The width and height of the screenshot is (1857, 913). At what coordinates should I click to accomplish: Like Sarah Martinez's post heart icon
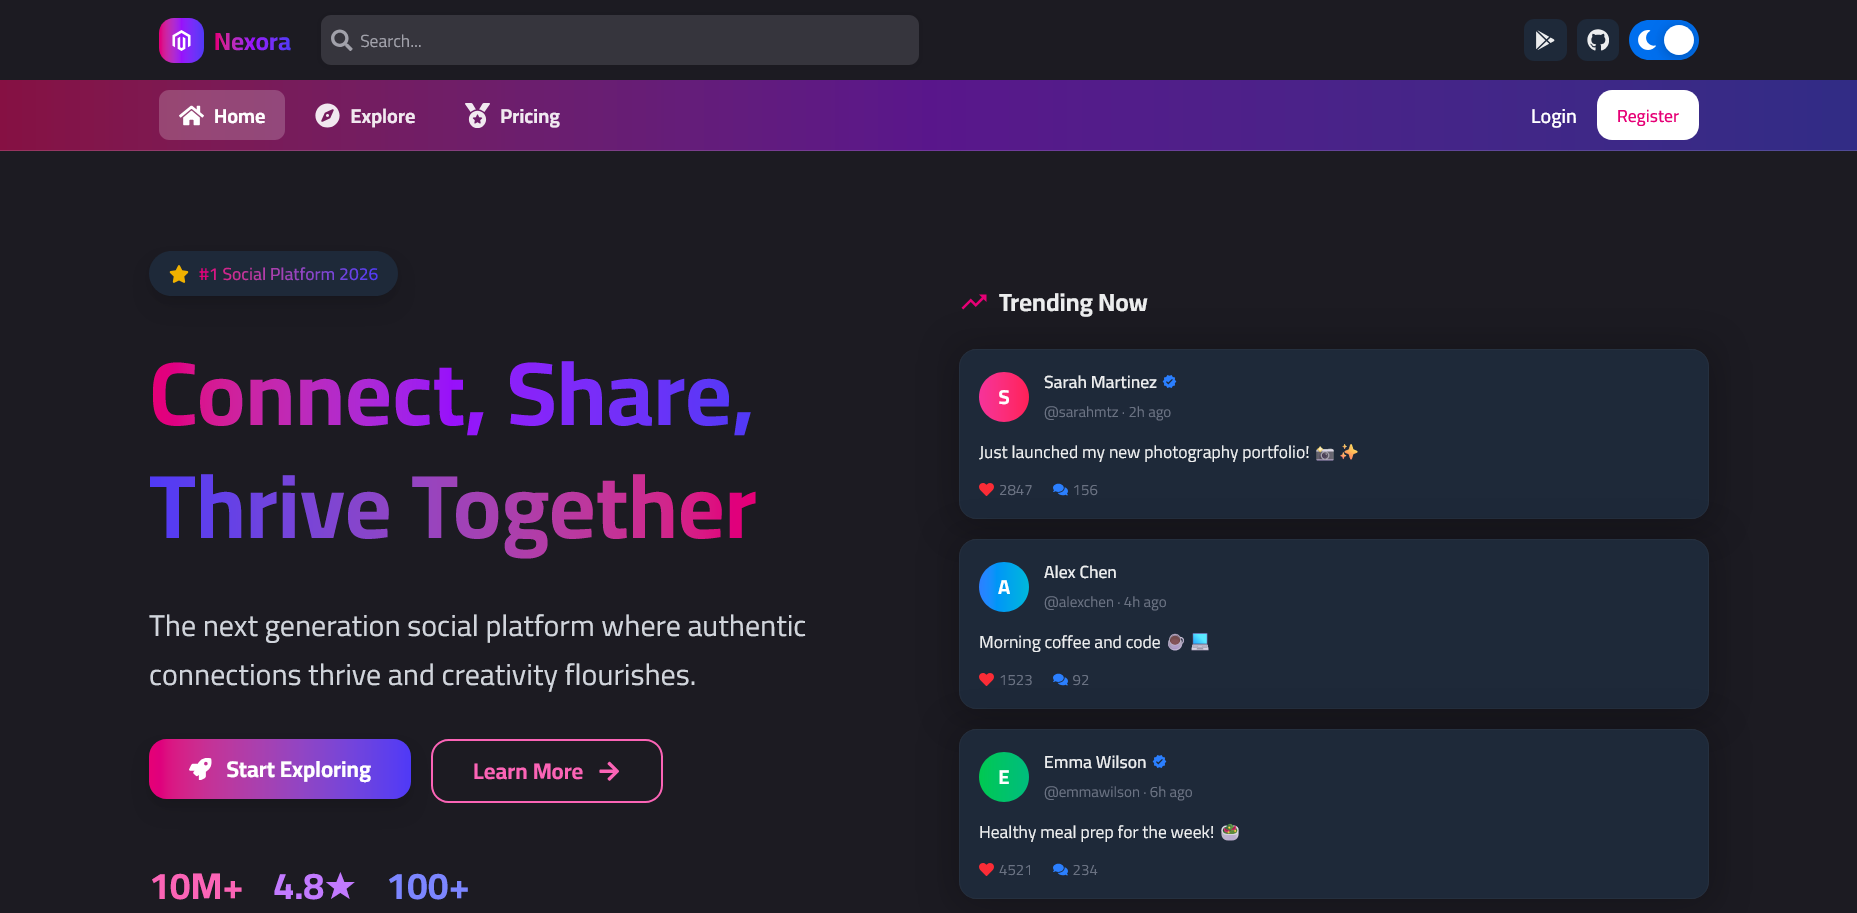987,490
